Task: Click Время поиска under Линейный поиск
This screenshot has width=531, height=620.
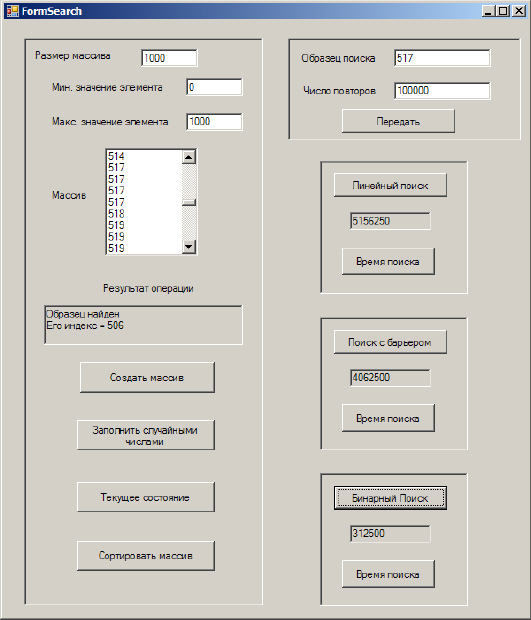Action: (388, 261)
